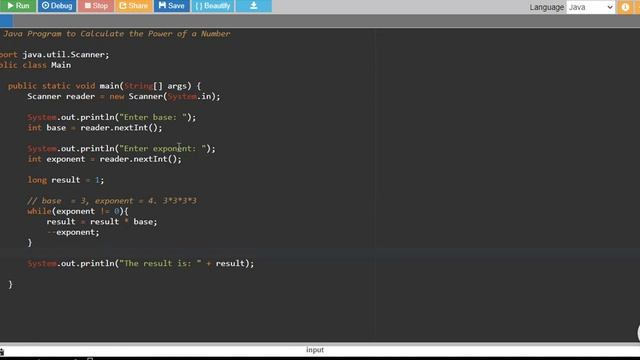The image size is (640, 360).
Task: Save the current code
Action: pos(171,6)
